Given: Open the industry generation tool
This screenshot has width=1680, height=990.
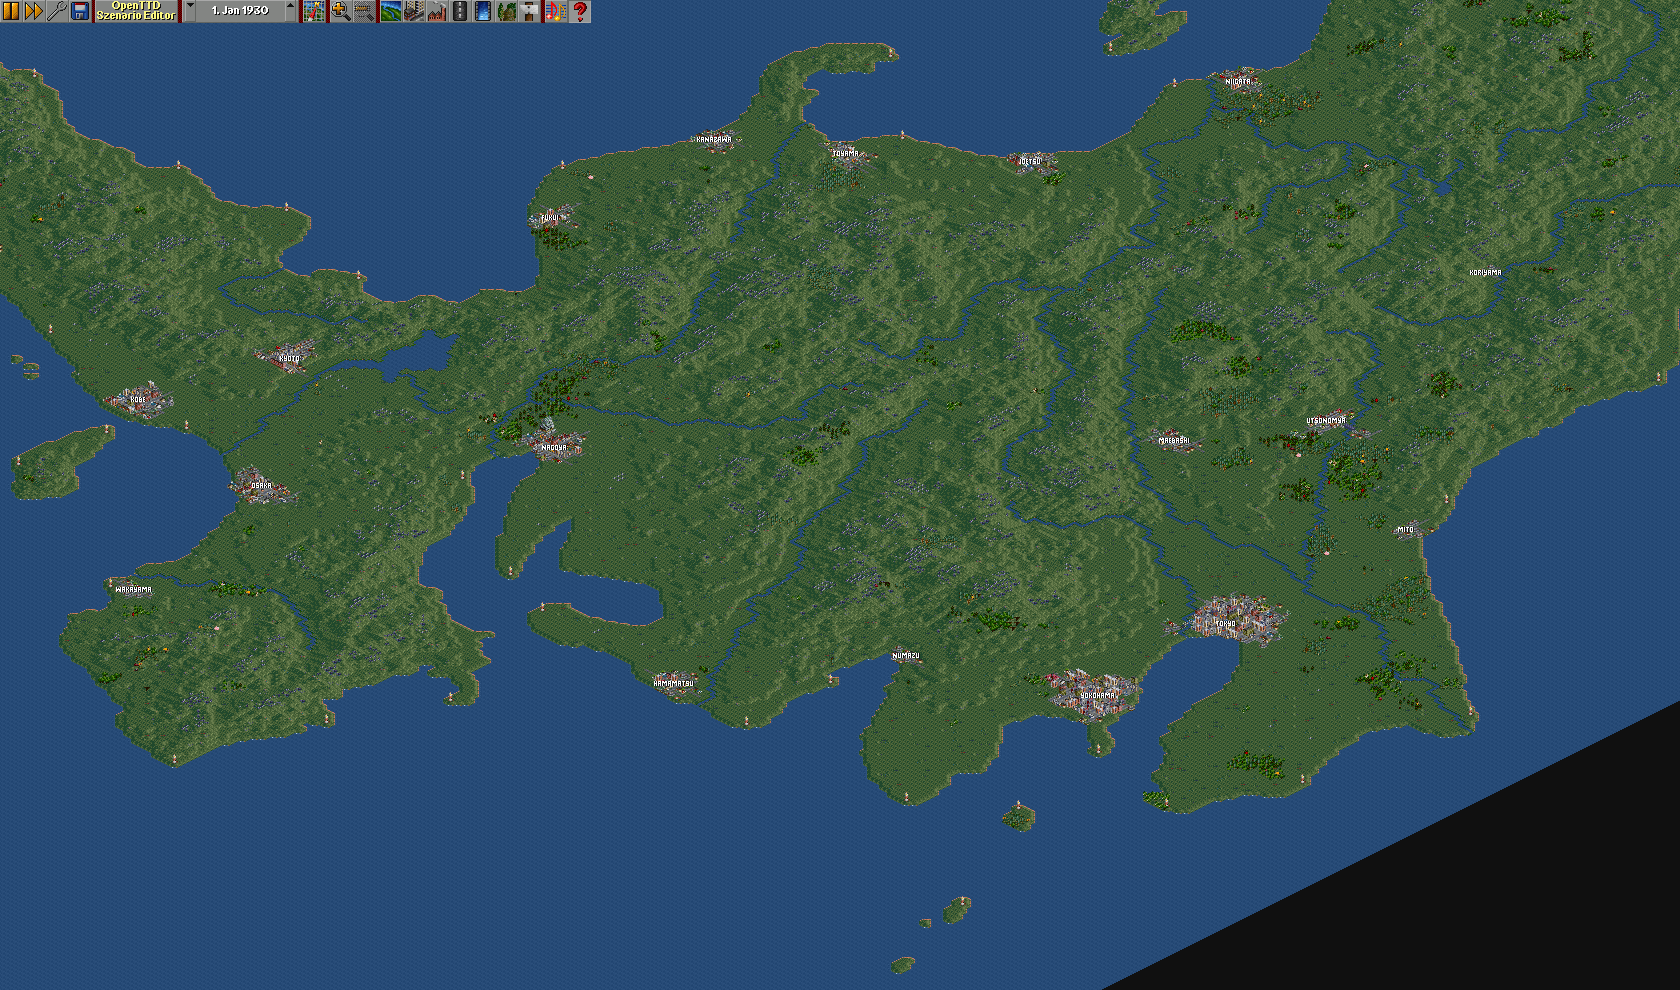Looking at the screenshot, I should (437, 11).
